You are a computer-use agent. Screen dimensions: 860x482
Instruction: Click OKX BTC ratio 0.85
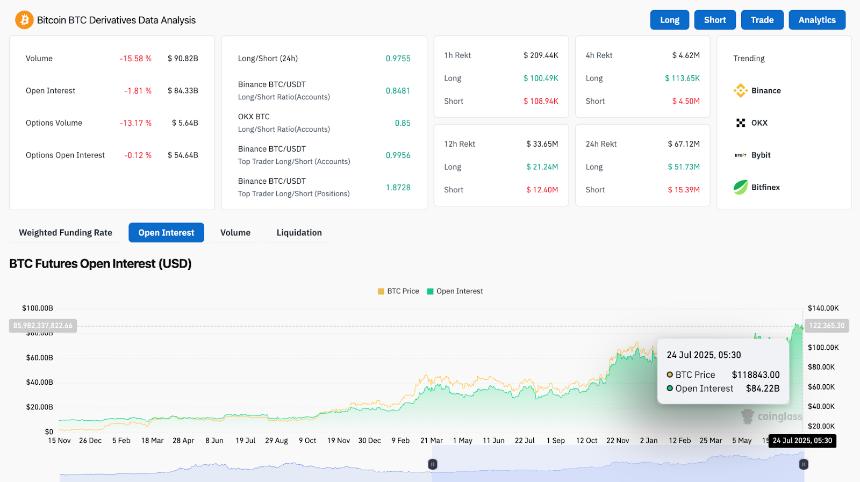(x=403, y=123)
